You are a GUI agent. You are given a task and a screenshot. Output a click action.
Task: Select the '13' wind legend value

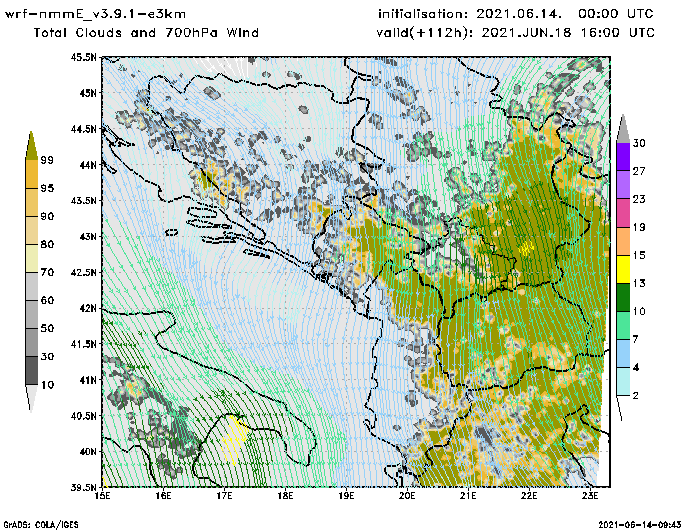click(x=639, y=284)
